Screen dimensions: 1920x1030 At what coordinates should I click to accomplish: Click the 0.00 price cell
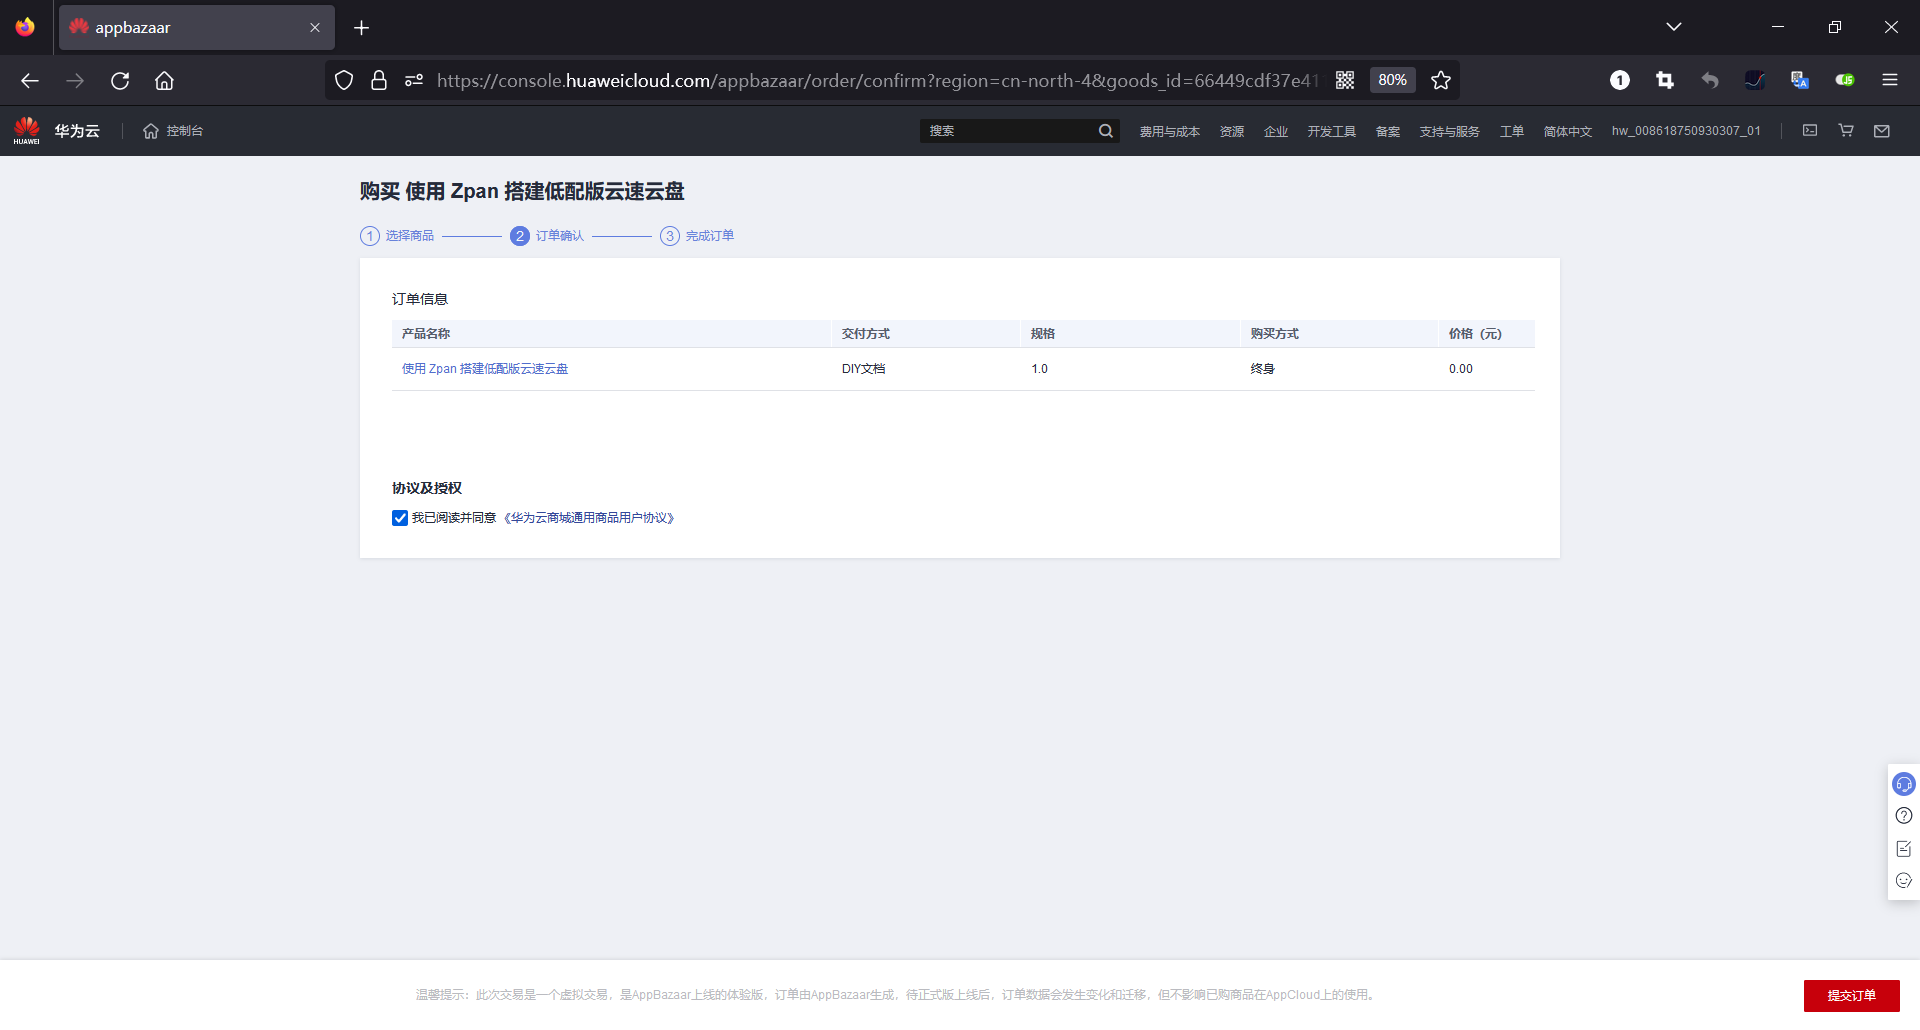point(1461,369)
